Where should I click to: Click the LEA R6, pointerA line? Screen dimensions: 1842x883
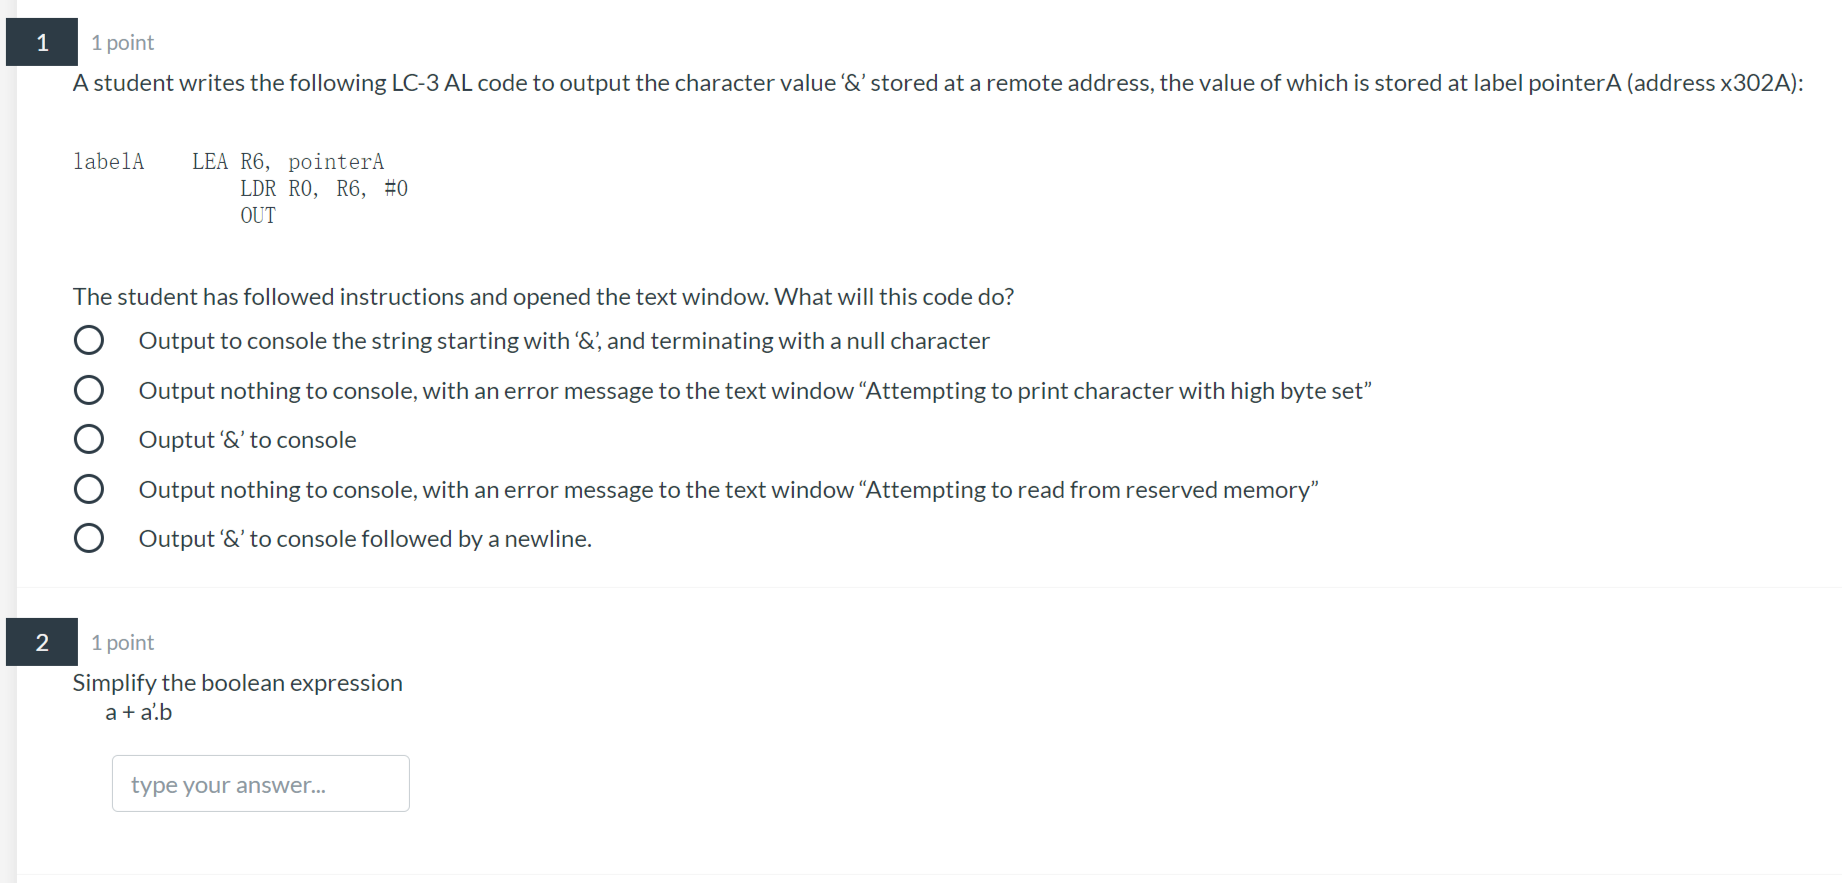coord(288,160)
